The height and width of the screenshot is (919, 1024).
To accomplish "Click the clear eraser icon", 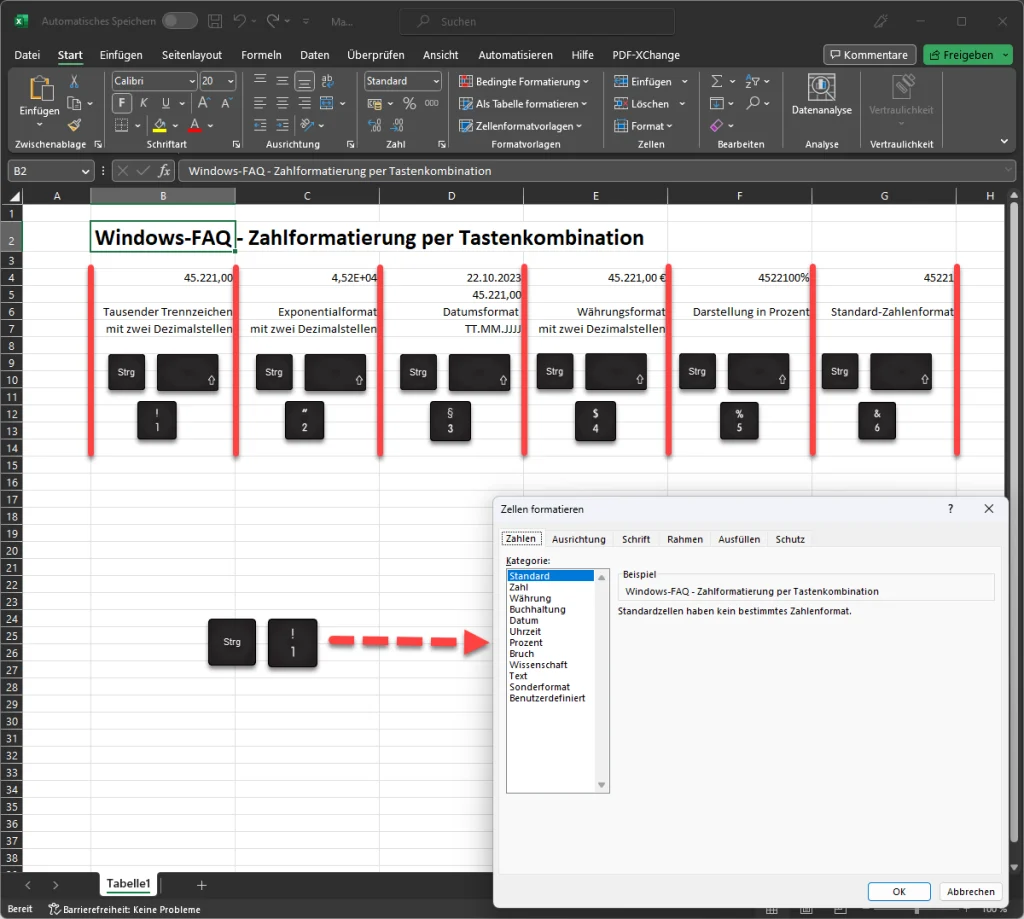I will 716,125.
